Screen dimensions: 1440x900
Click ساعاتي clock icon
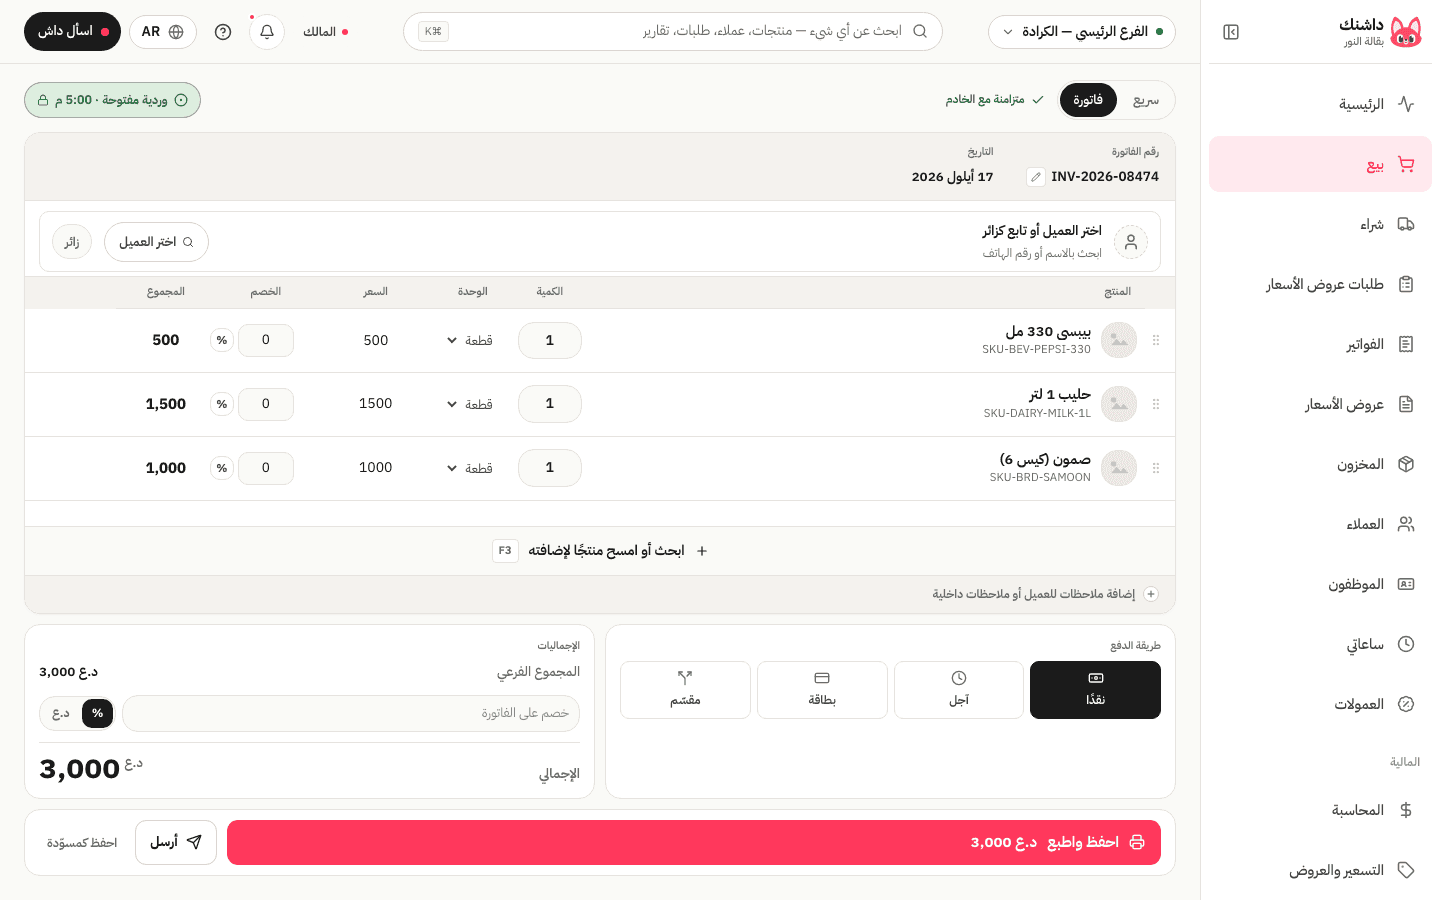pos(1406,644)
